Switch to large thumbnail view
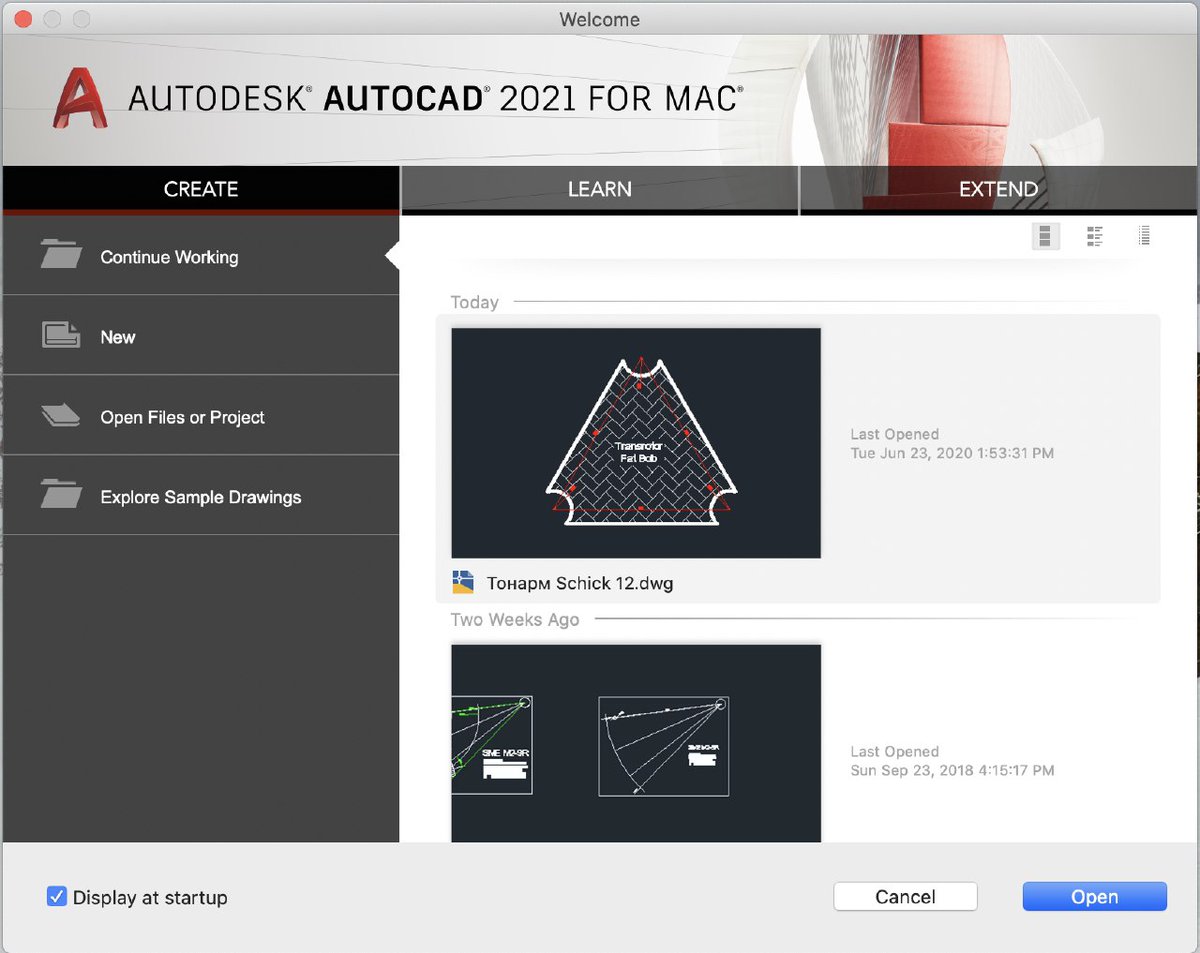 (1045, 236)
